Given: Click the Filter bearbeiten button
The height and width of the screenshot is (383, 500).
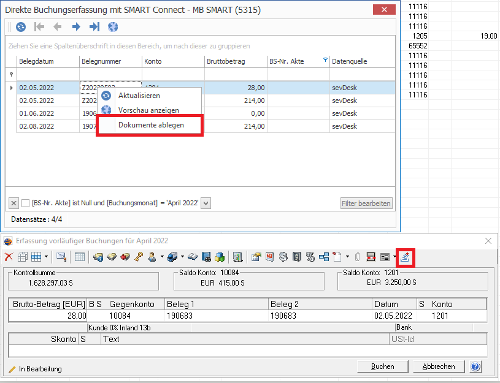Looking at the screenshot, I should coord(366,203).
